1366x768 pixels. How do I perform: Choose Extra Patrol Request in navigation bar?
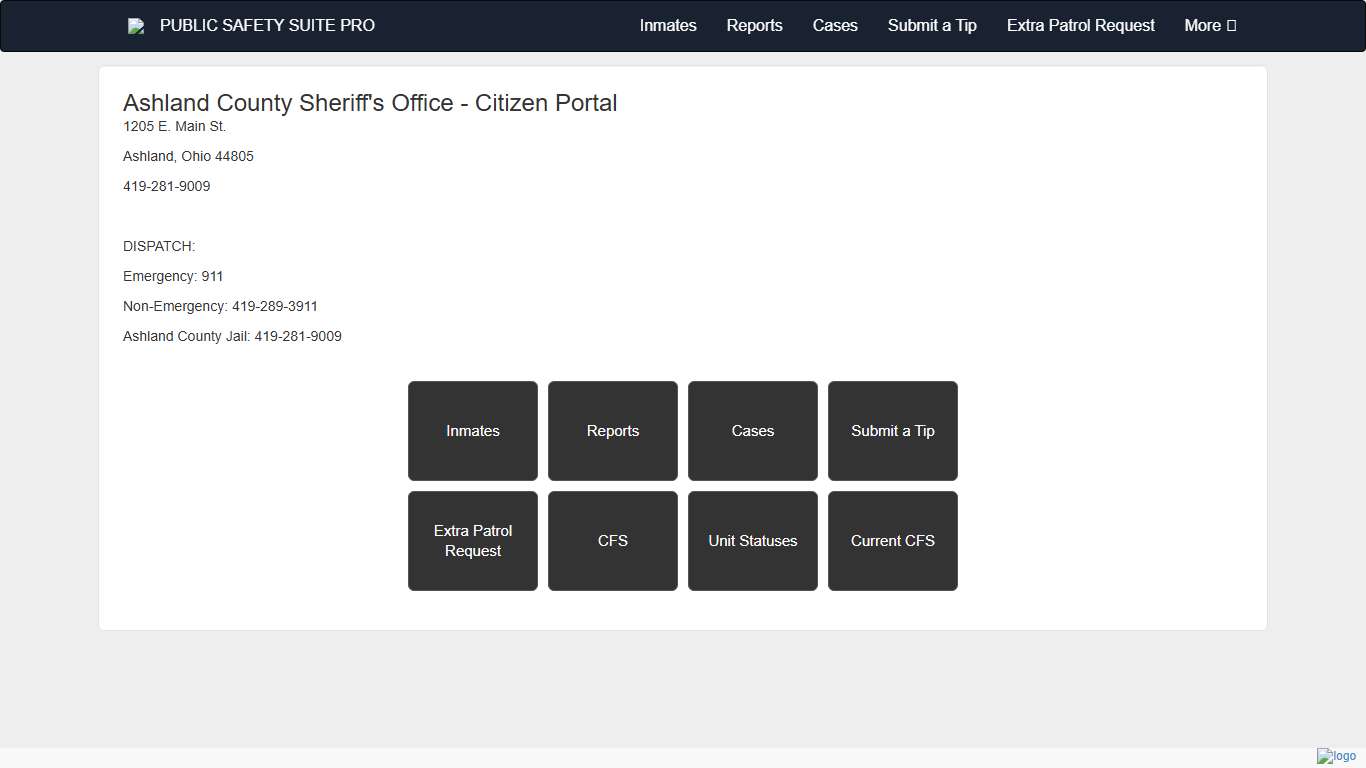click(x=1080, y=26)
